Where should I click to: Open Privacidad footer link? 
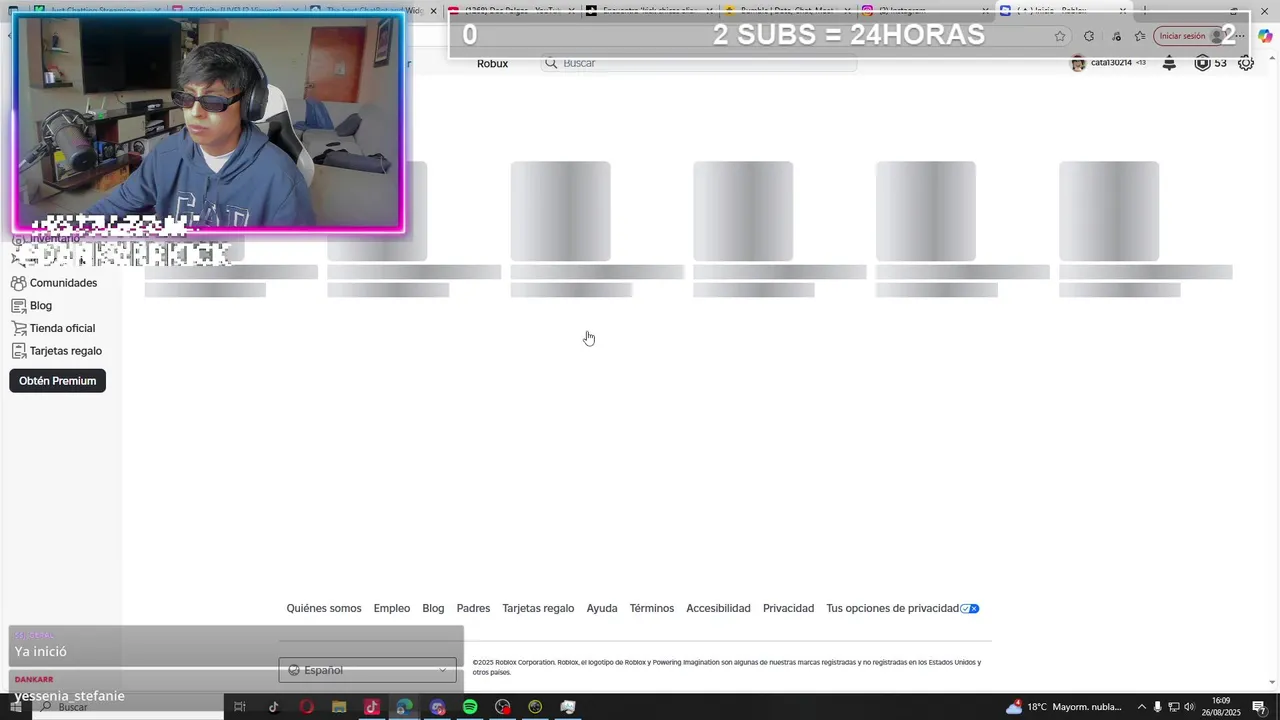(788, 608)
